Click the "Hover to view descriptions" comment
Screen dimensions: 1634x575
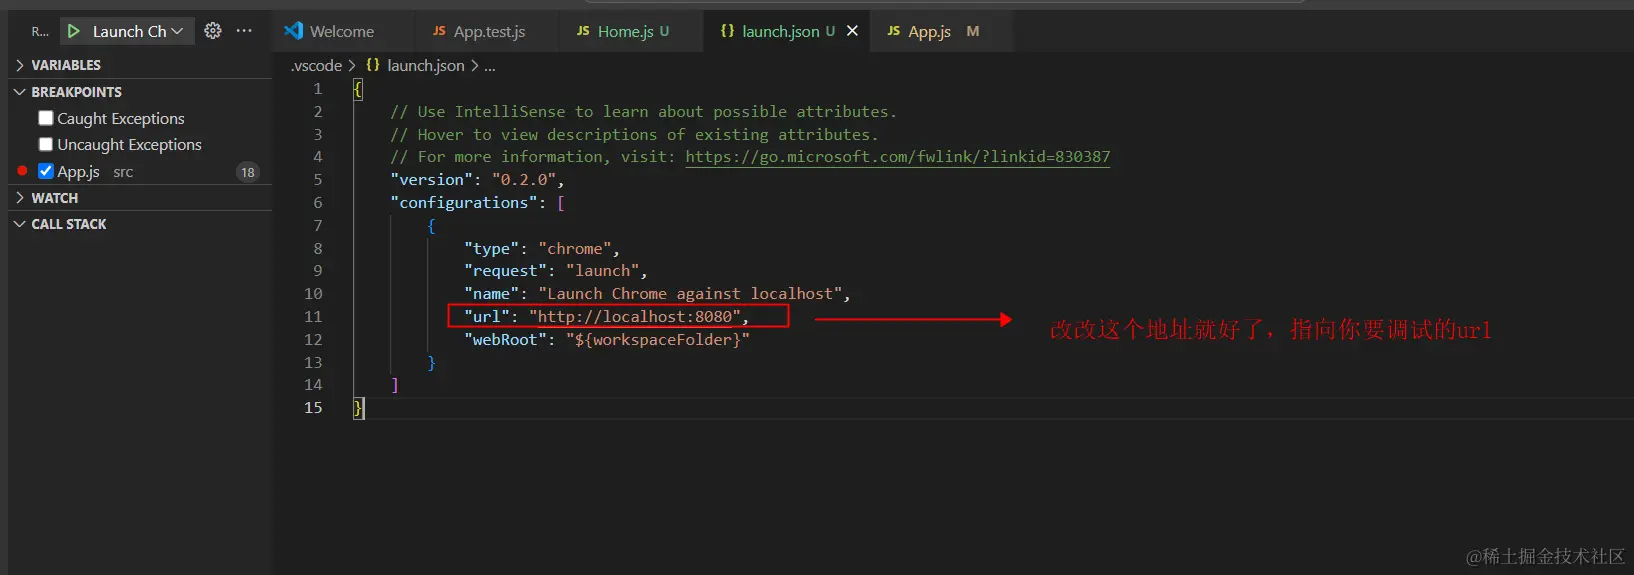[x=634, y=134]
